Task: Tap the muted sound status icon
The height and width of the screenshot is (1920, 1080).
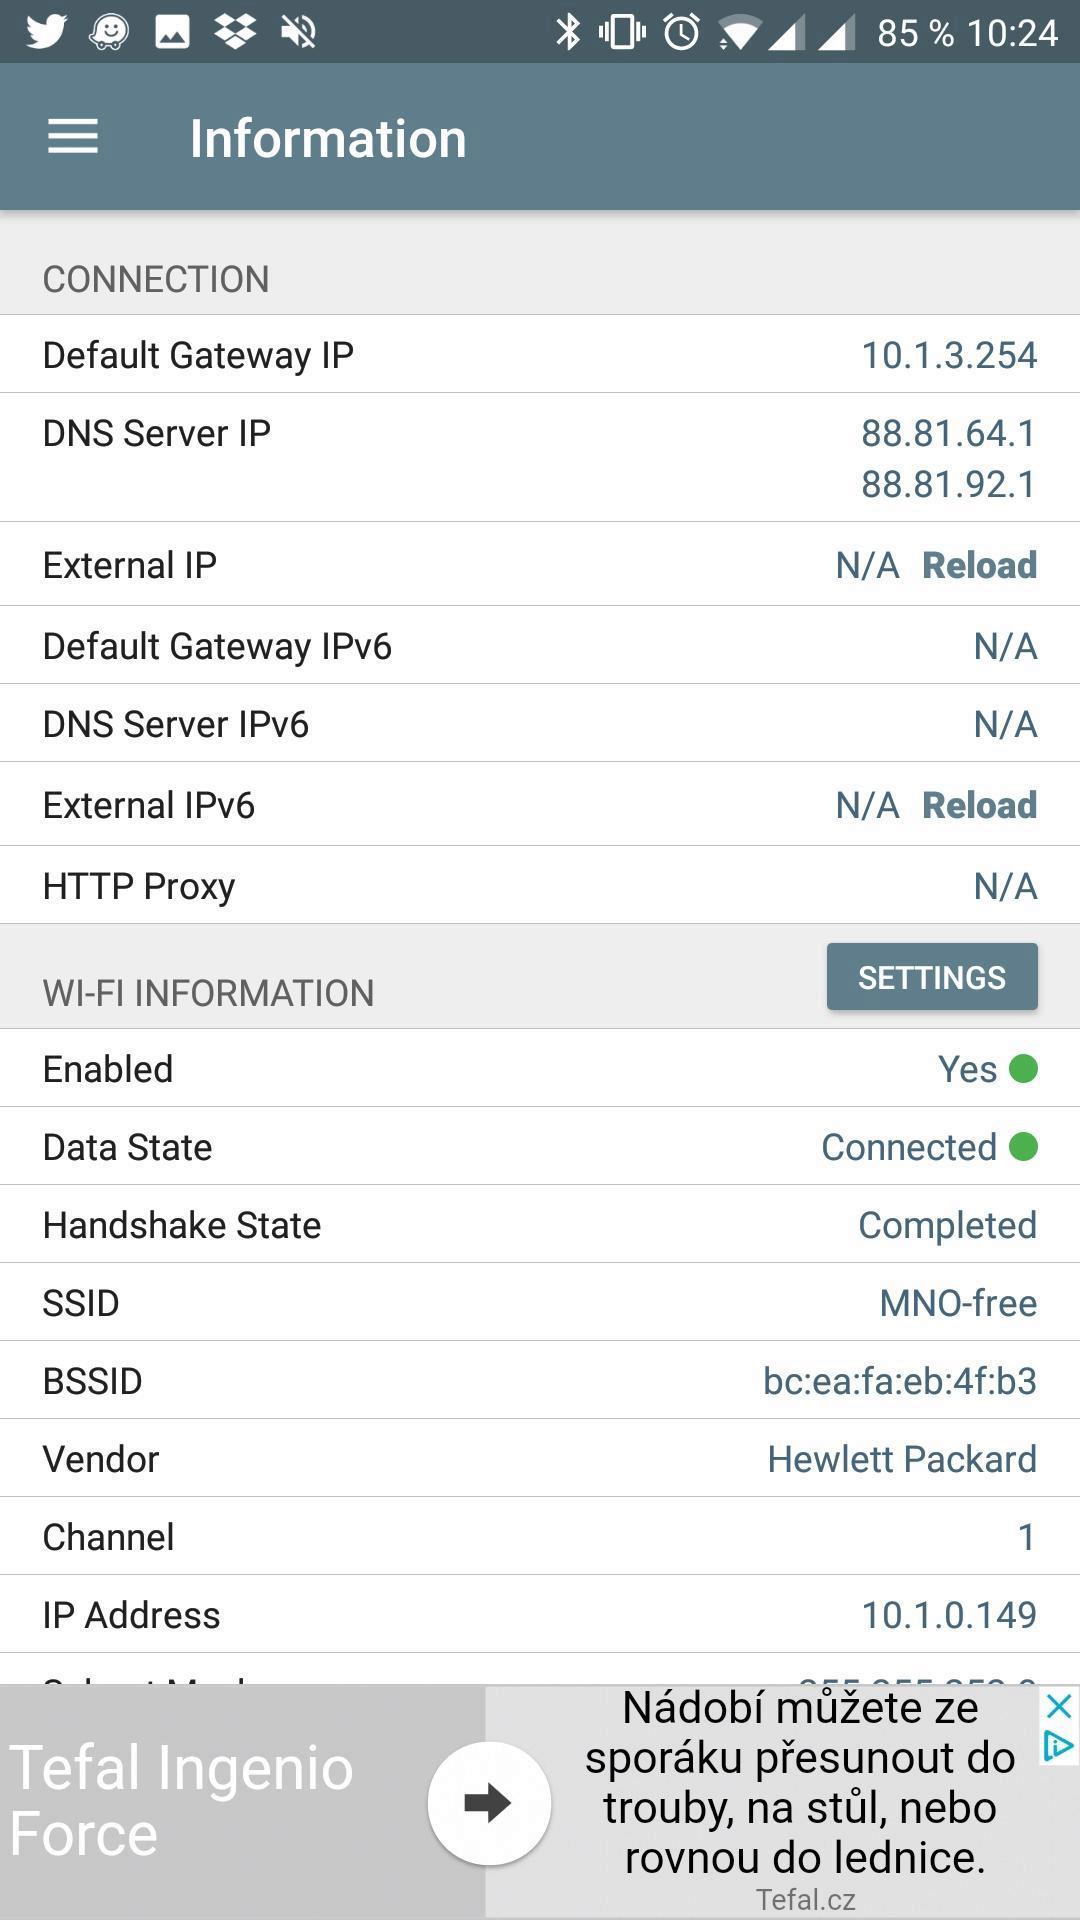Action: tap(298, 32)
